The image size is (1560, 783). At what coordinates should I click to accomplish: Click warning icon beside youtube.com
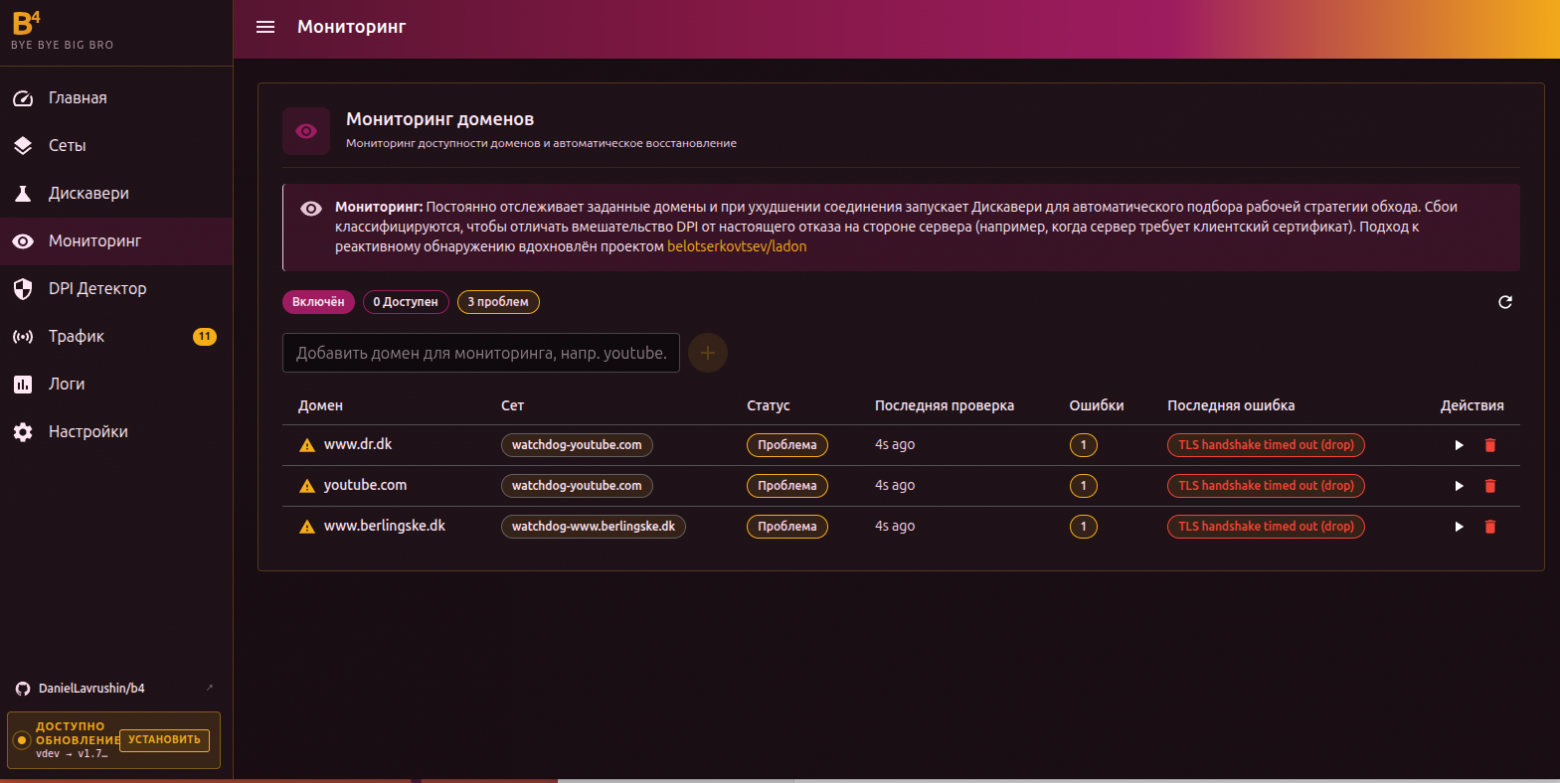pyautogui.click(x=308, y=486)
